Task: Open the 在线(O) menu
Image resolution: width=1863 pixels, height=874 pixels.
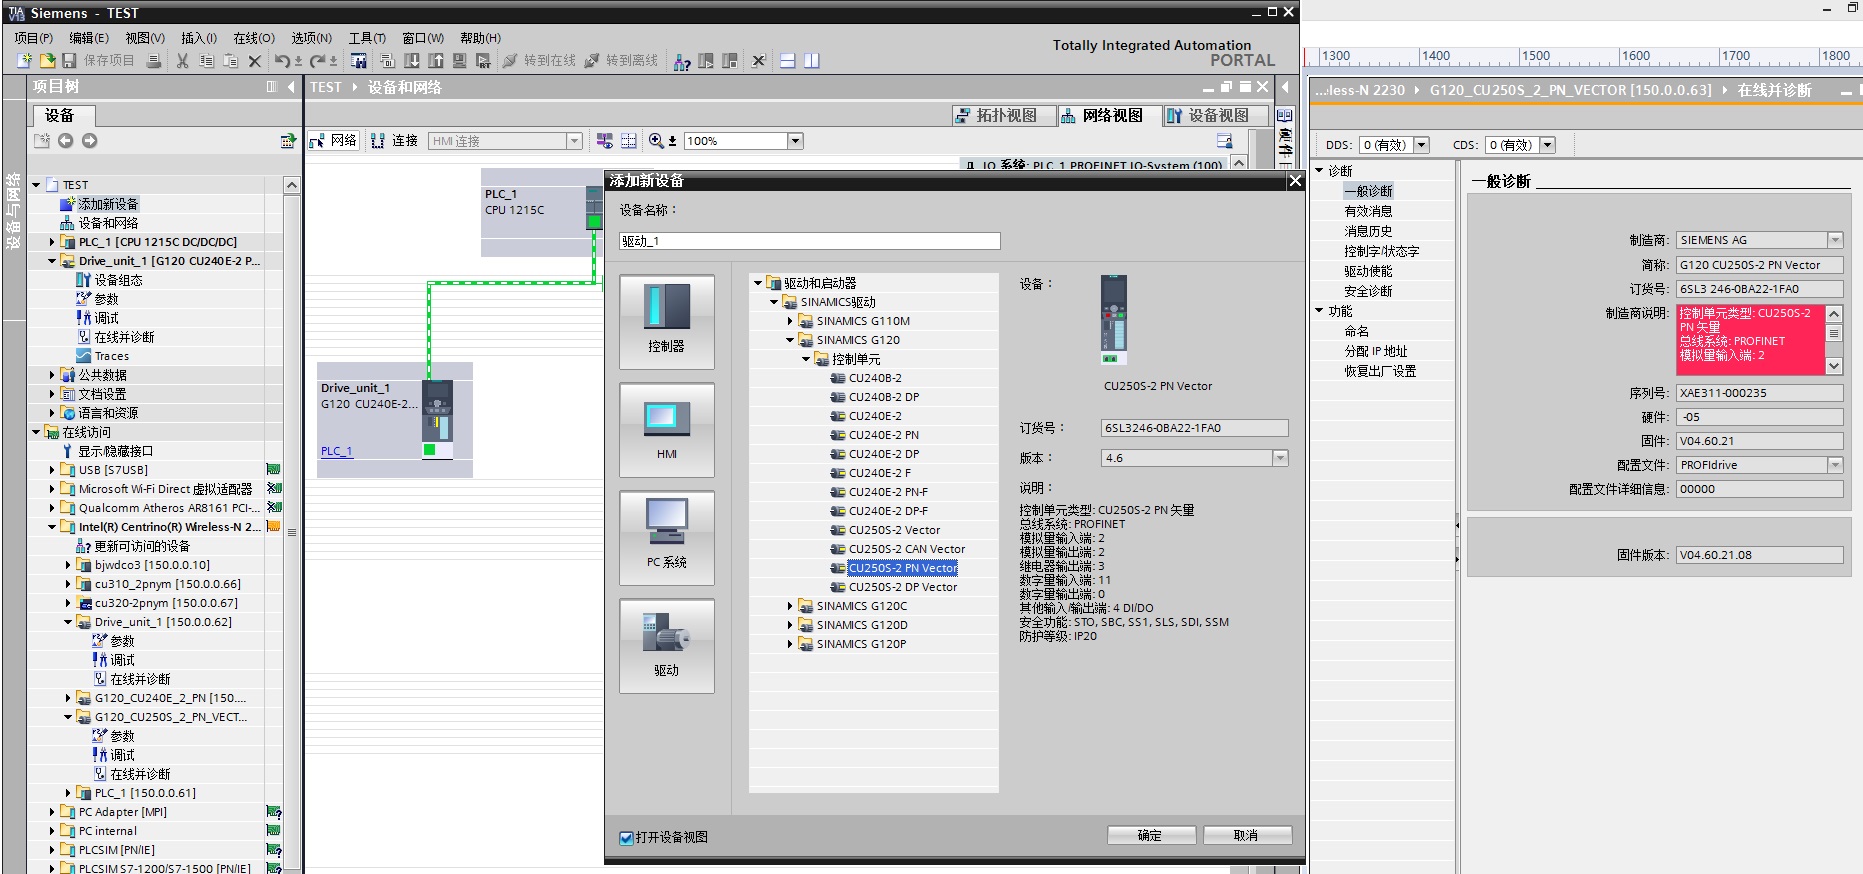Action: [254, 38]
